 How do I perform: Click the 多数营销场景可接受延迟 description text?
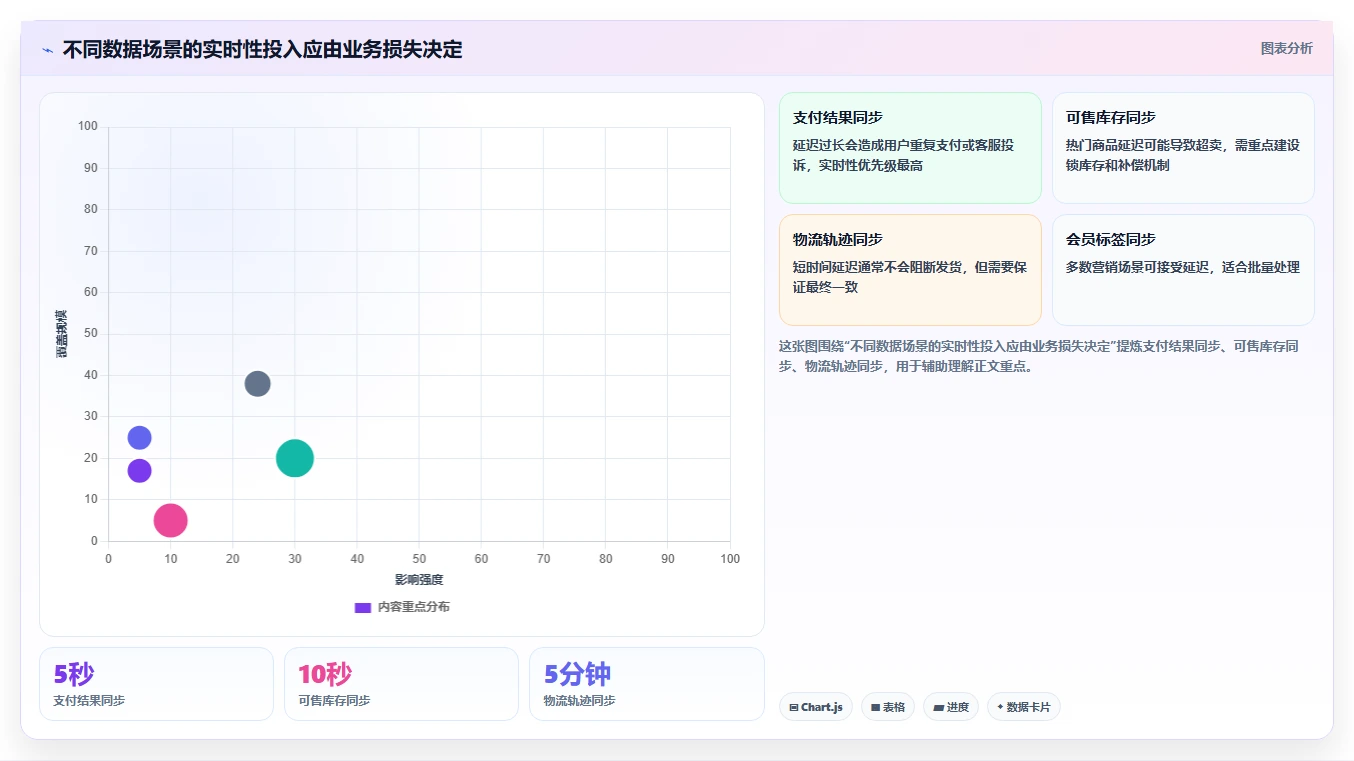coord(1183,267)
